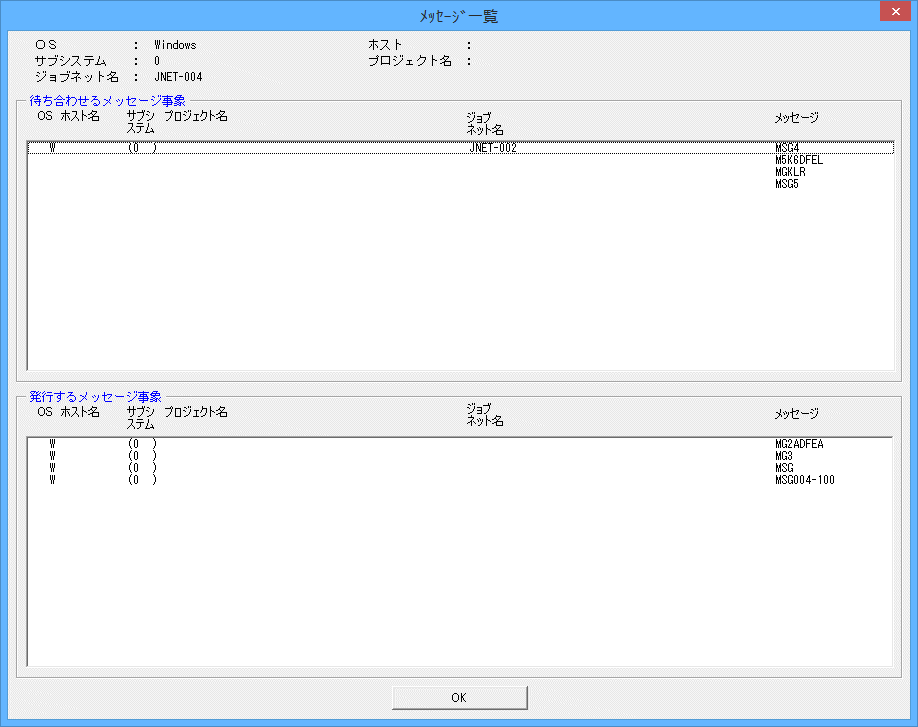Click 待ち合わせるメッセージ事象 group label

[x=108, y=101]
